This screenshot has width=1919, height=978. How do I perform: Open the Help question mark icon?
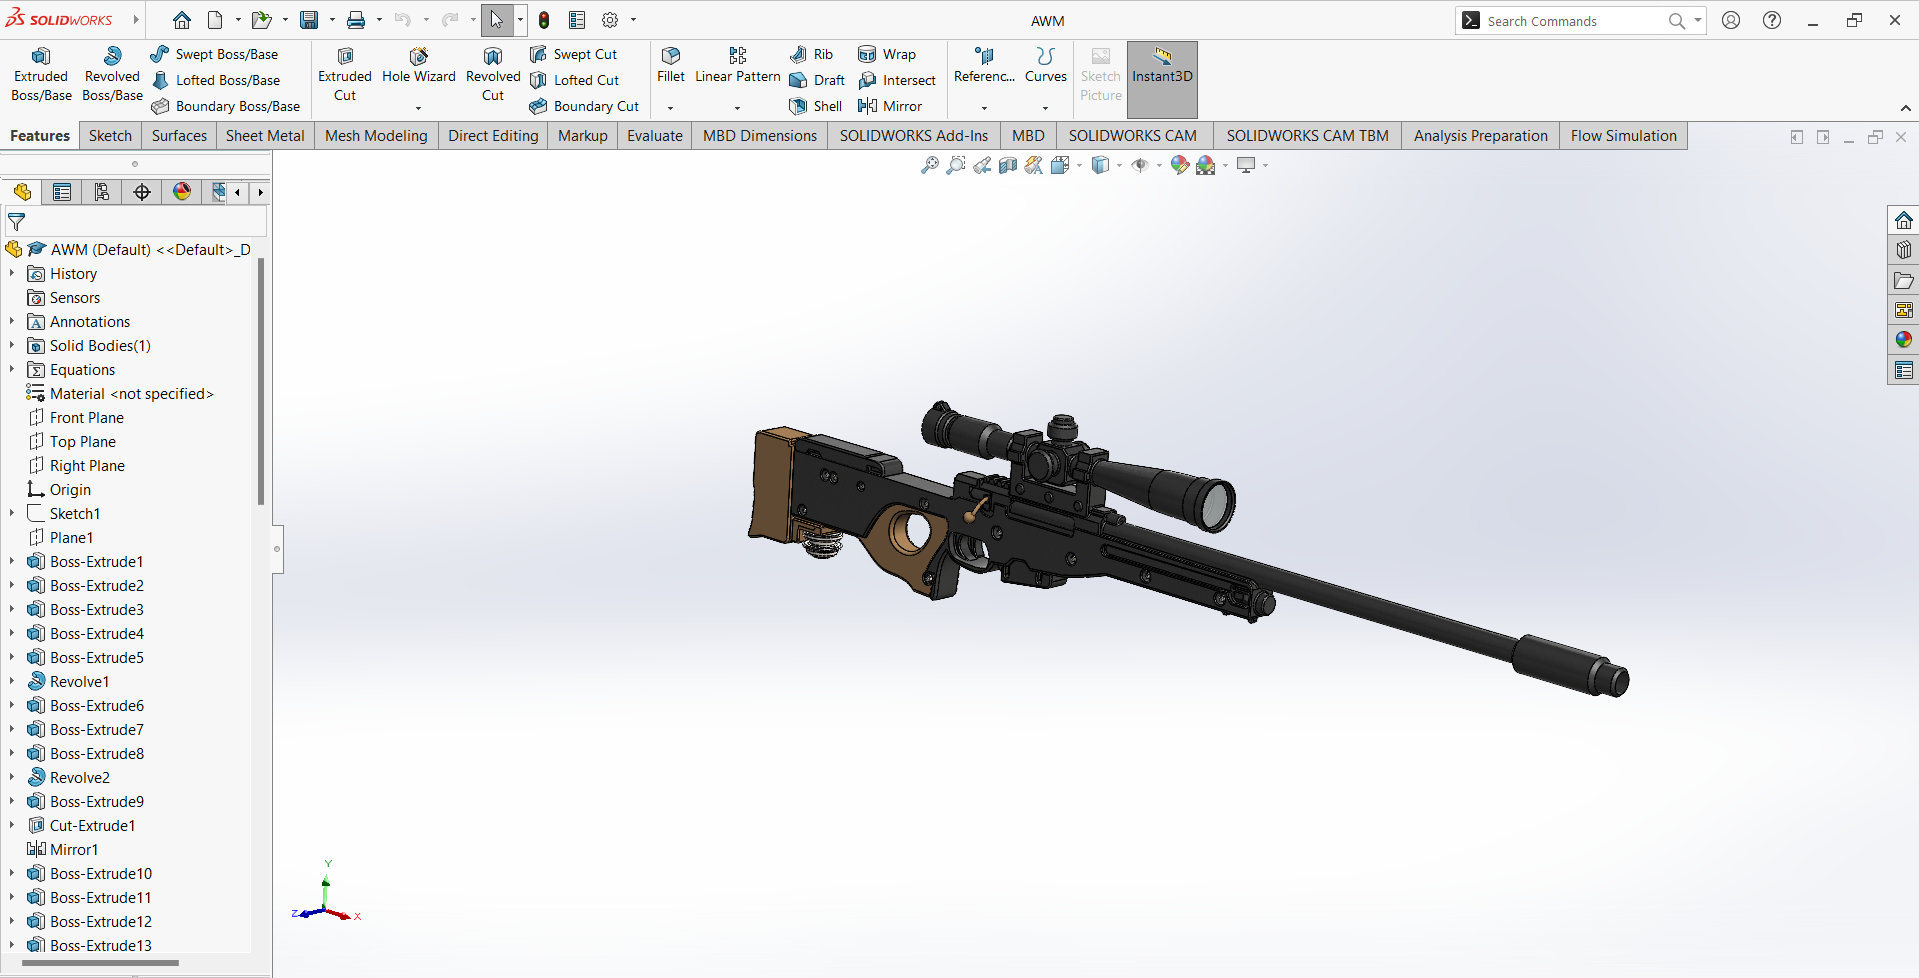(1772, 20)
